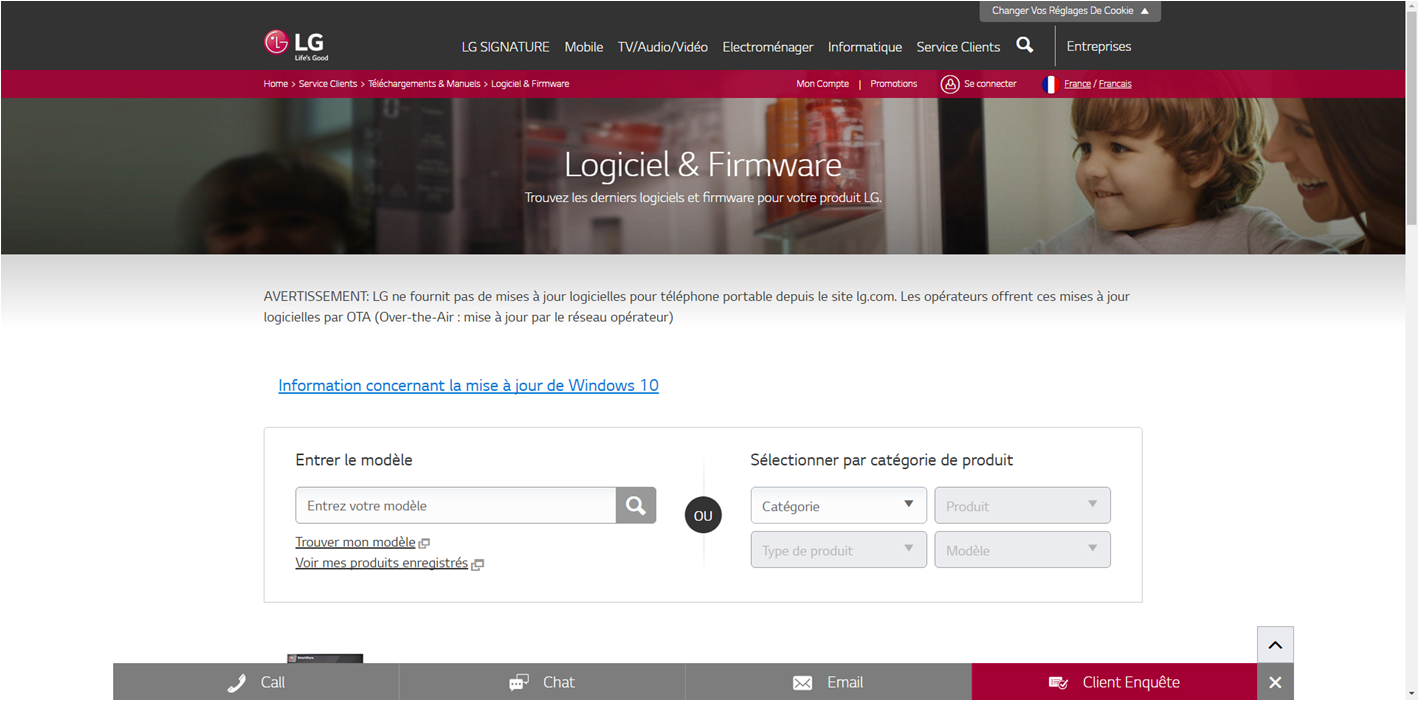
Task: Click the Client Enquête survey icon
Action: point(1058,683)
